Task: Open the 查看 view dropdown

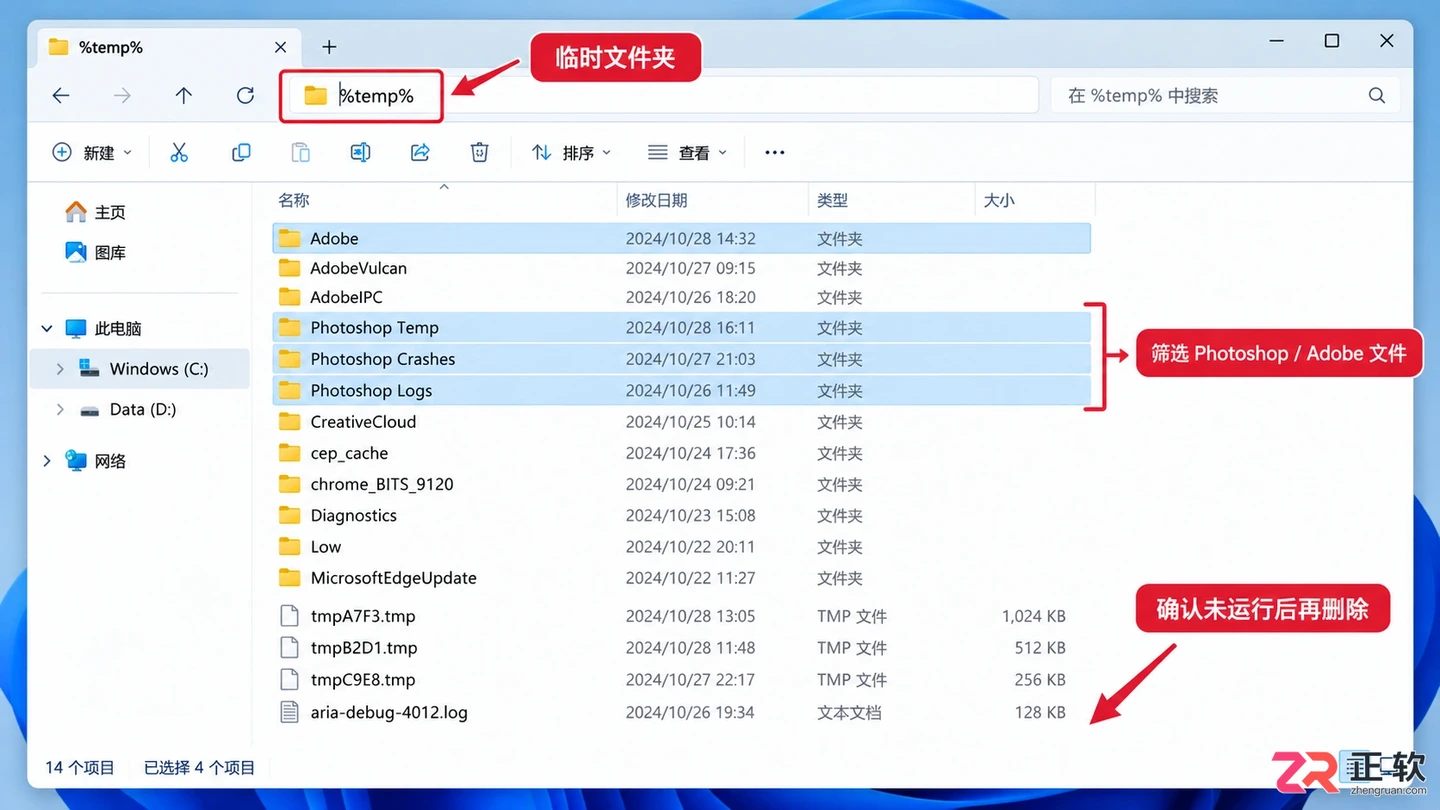Action: pyautogui.click(x=687, y=152)
